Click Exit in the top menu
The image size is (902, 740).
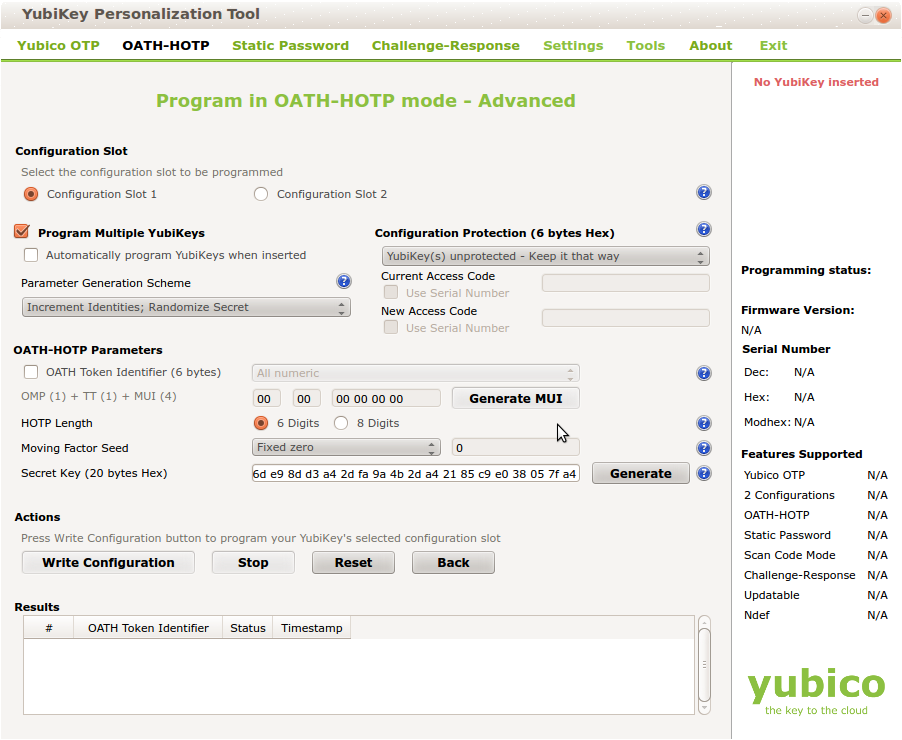click(773, 45)
